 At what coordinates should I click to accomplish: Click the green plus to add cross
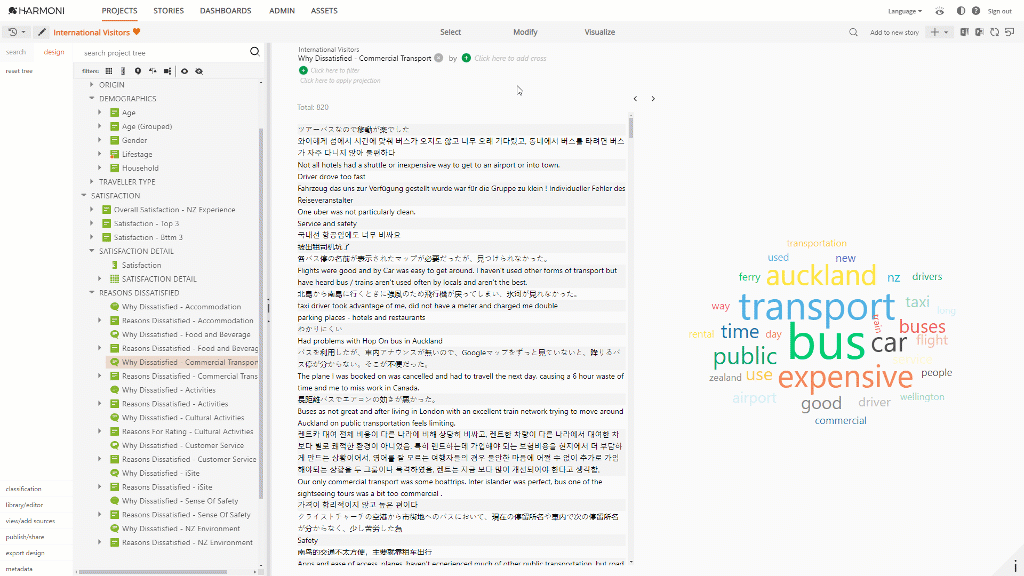466,57
